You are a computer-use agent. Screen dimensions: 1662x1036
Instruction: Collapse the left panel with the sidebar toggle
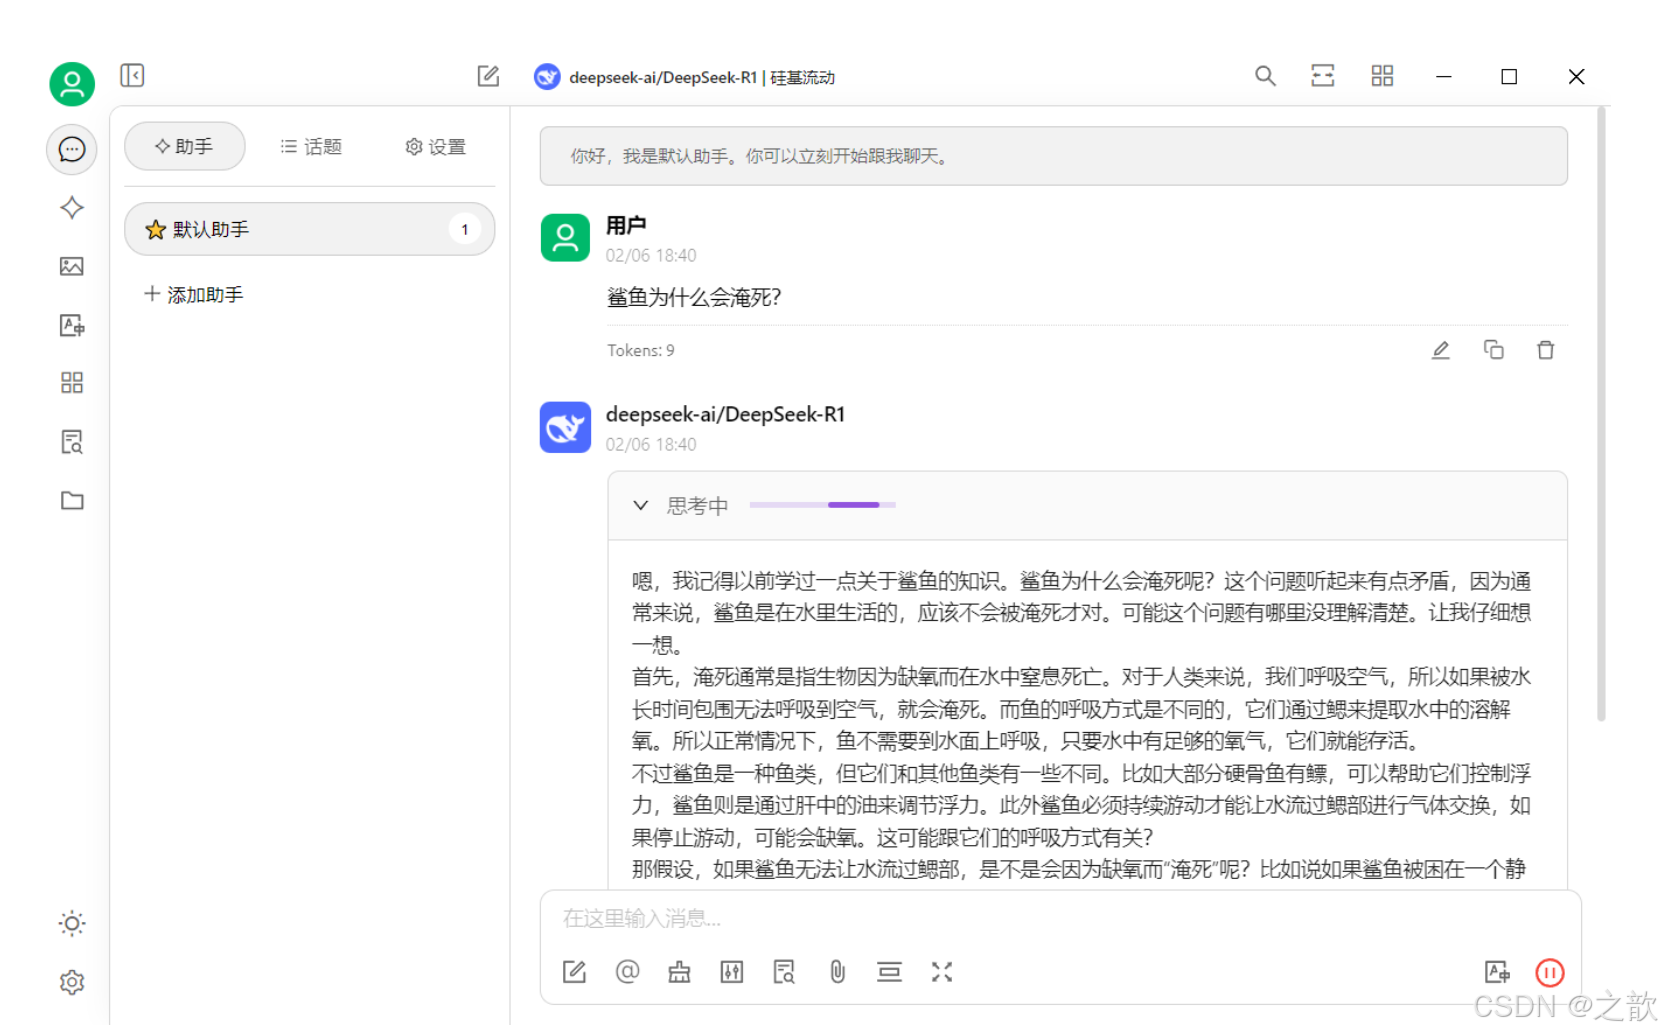click(x=131, y=75)
